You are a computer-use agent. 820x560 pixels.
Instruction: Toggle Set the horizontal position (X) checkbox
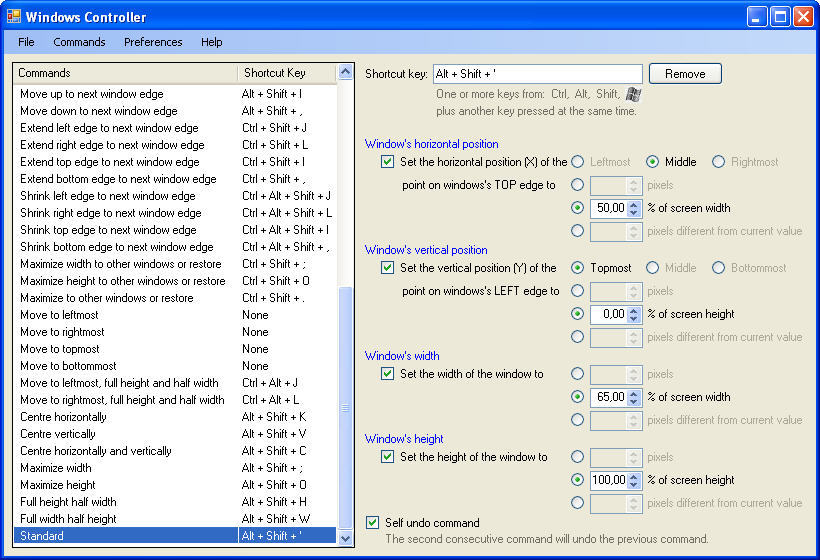click(388, 162)
